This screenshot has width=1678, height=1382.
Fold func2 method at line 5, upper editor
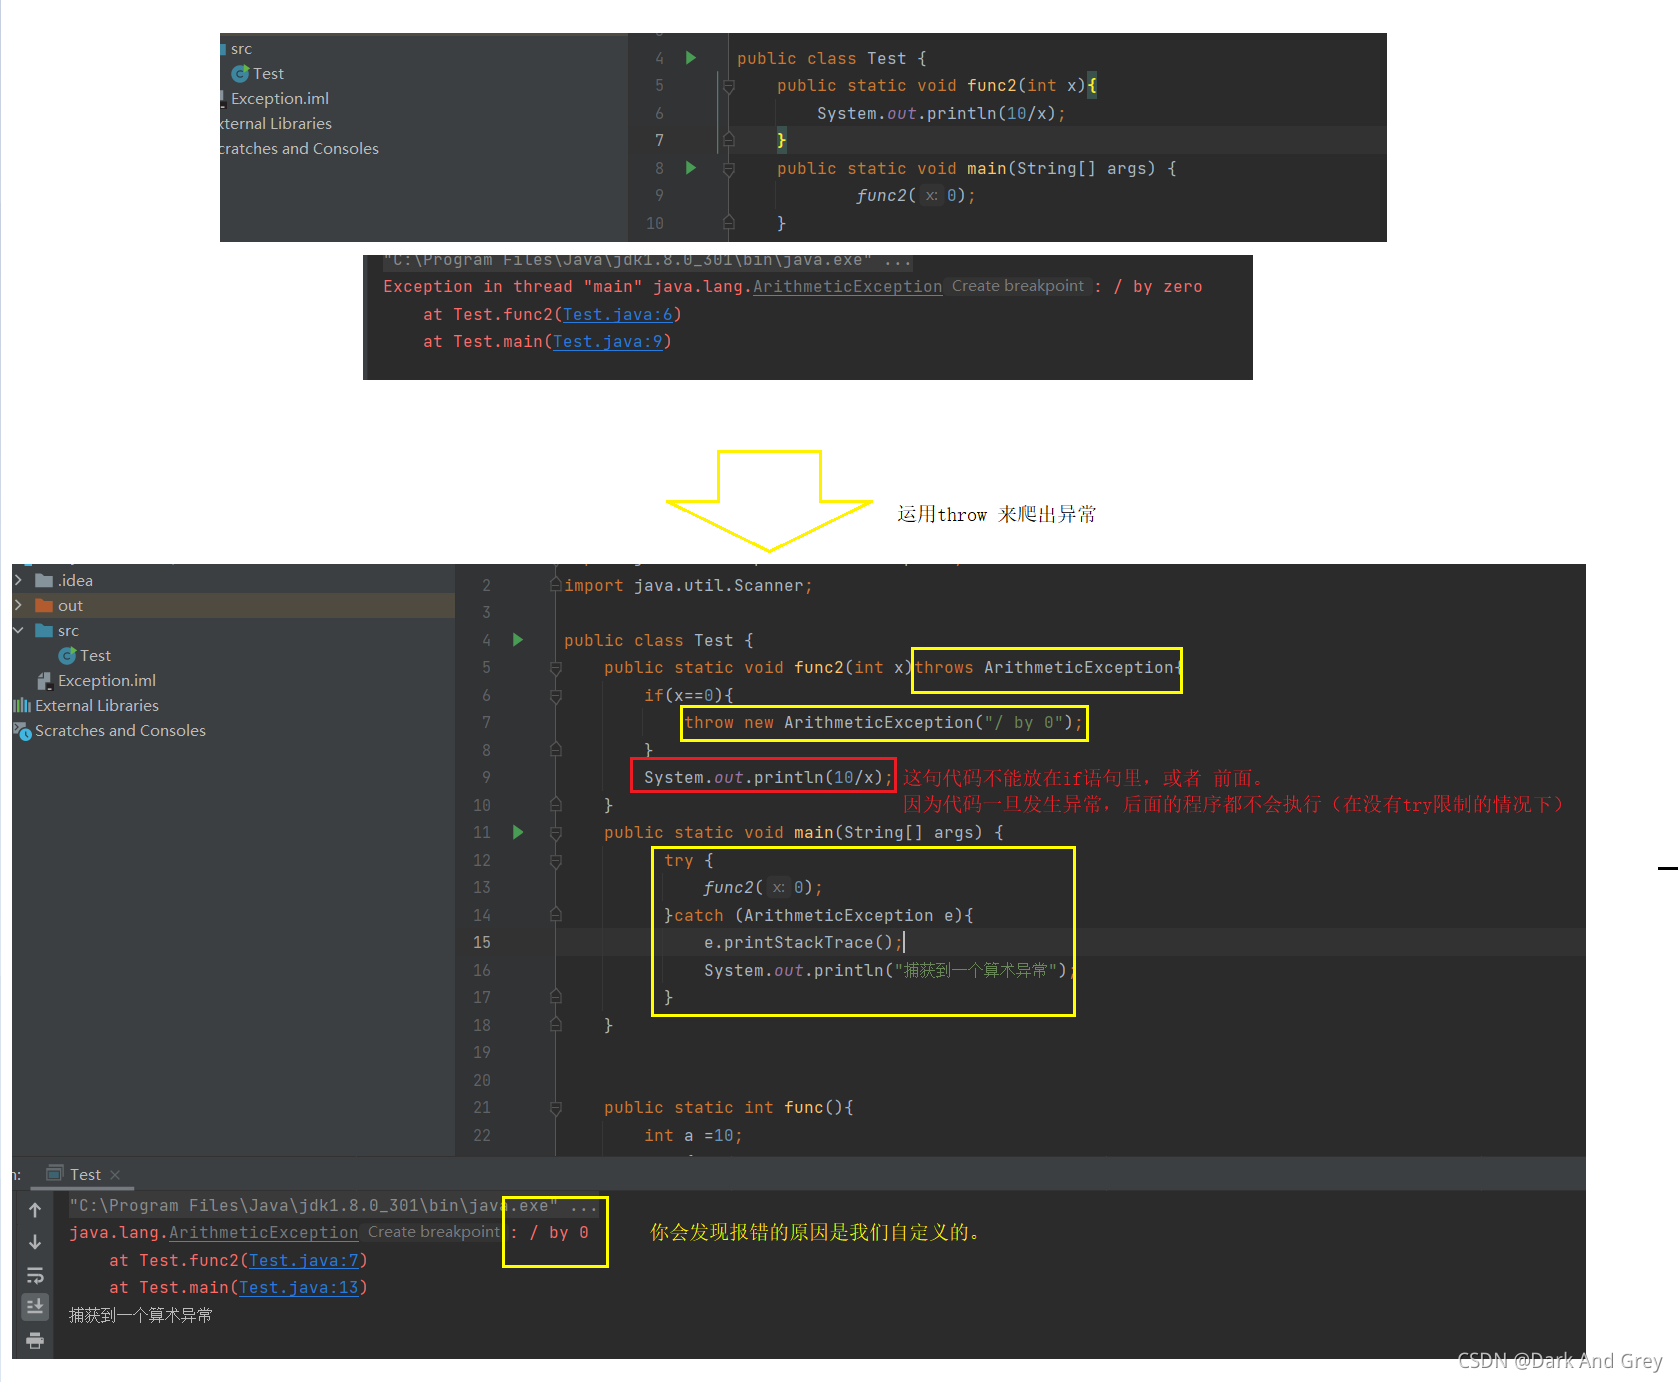click(729, 87)
